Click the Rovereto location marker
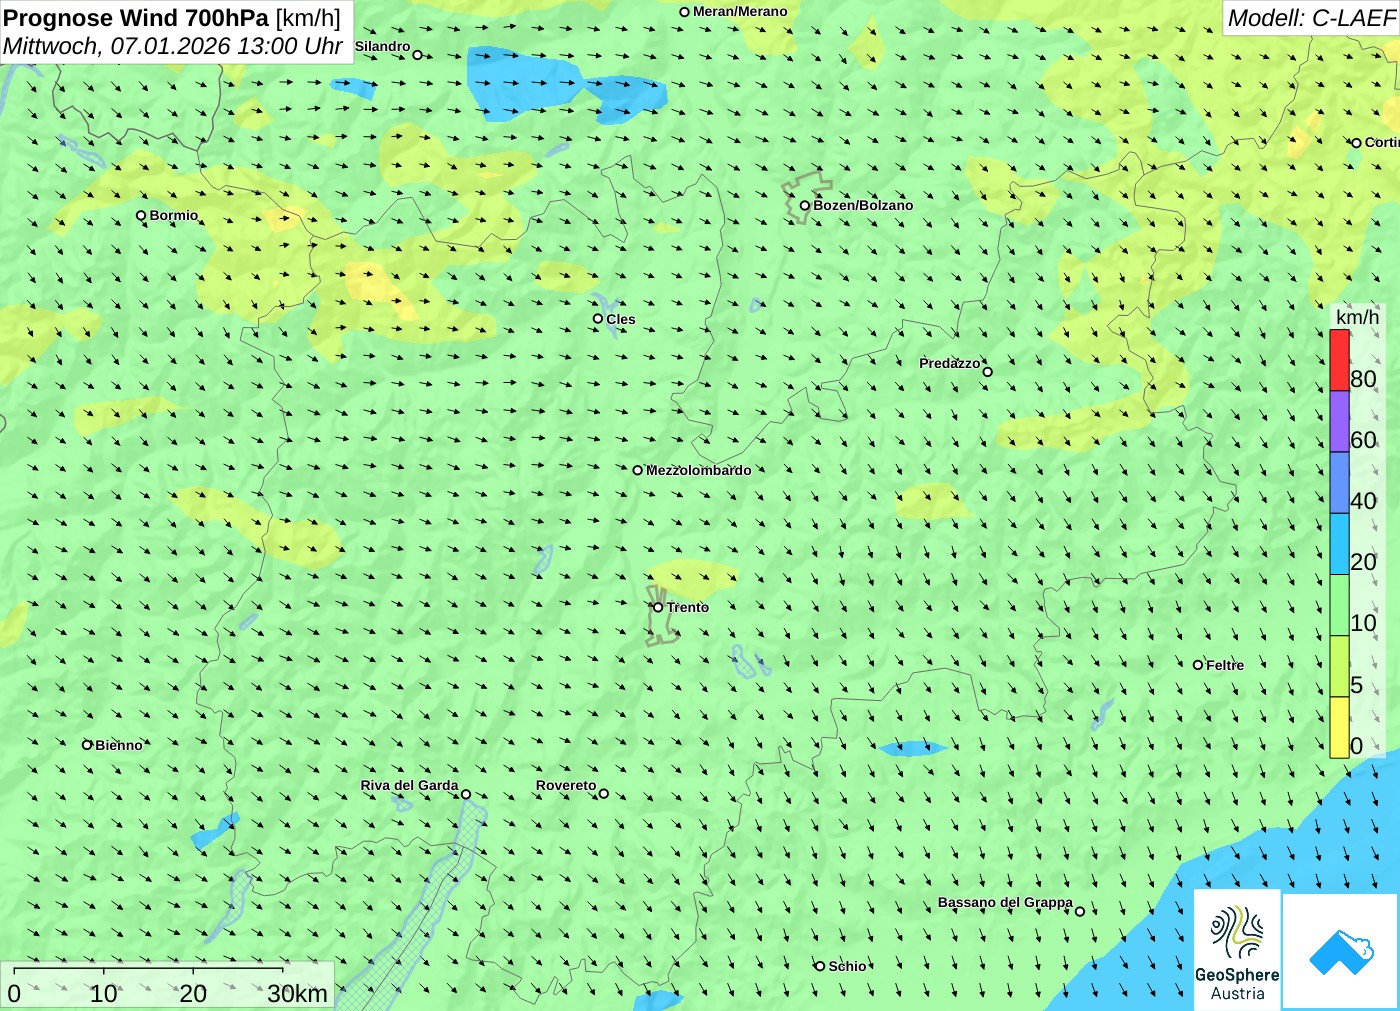This screenshot has width=1400, height=1011. coord(603,794)
